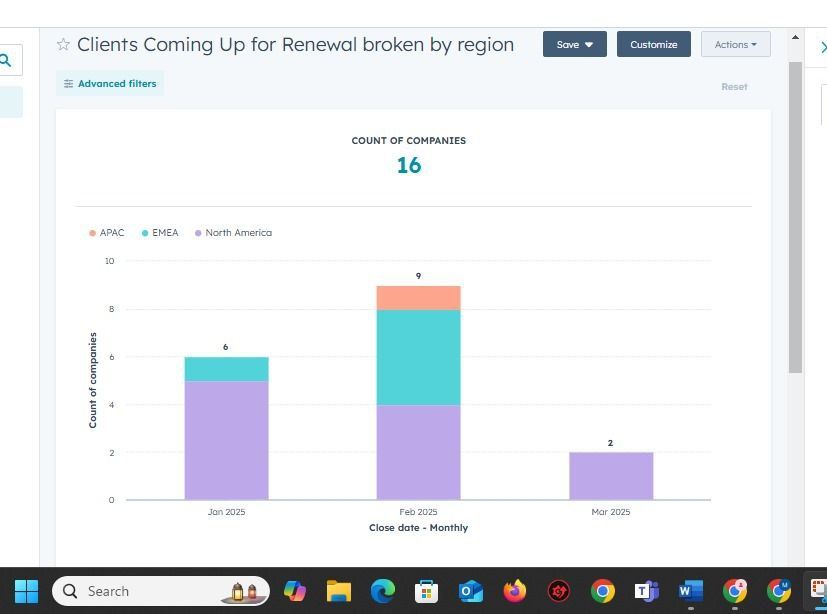The height and width of the screenshot is (614, 827).
Task: Toggle the EMEA series in the legend
Action: tap(160, 233)
